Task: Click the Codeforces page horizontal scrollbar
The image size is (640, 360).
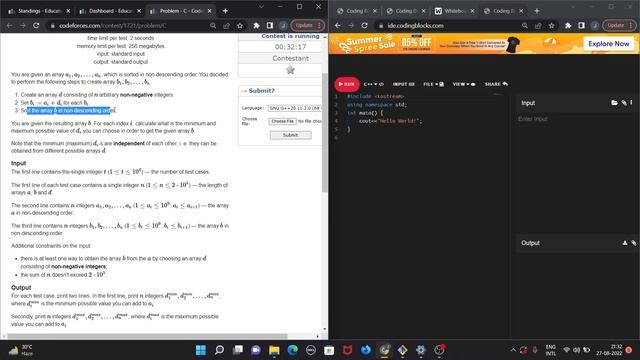Action: point(147,336)
